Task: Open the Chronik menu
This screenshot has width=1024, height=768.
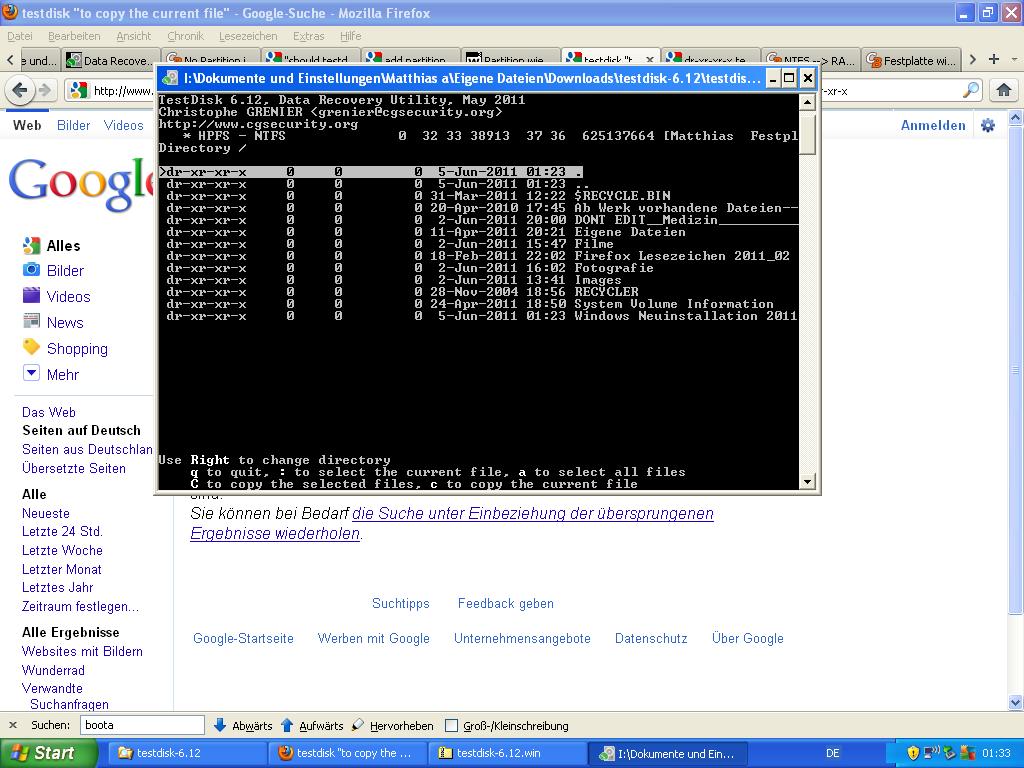Action: (185, 37)
